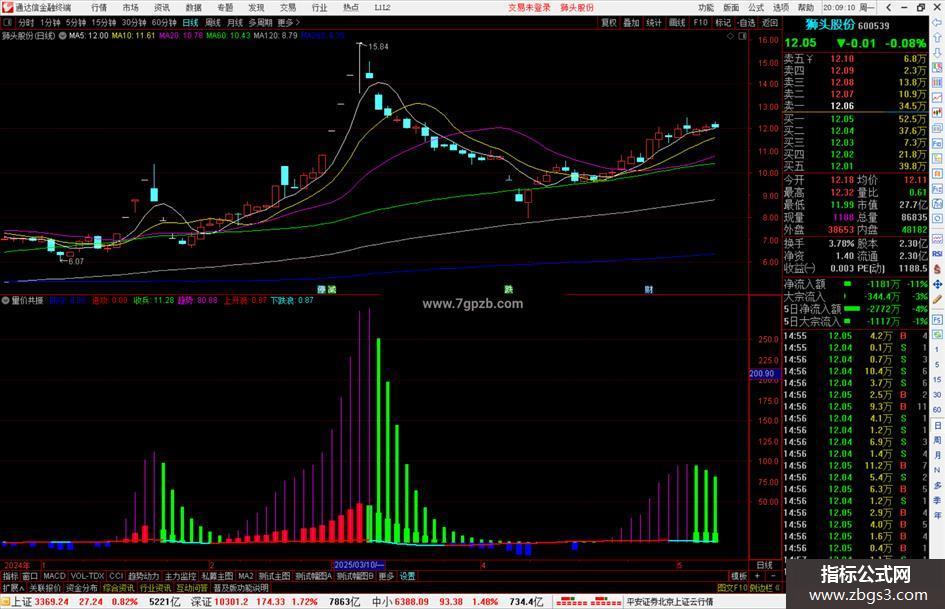Expand 更多 indicators in bottom bar
The image size is (945, 609).
[x=386, y=576]
